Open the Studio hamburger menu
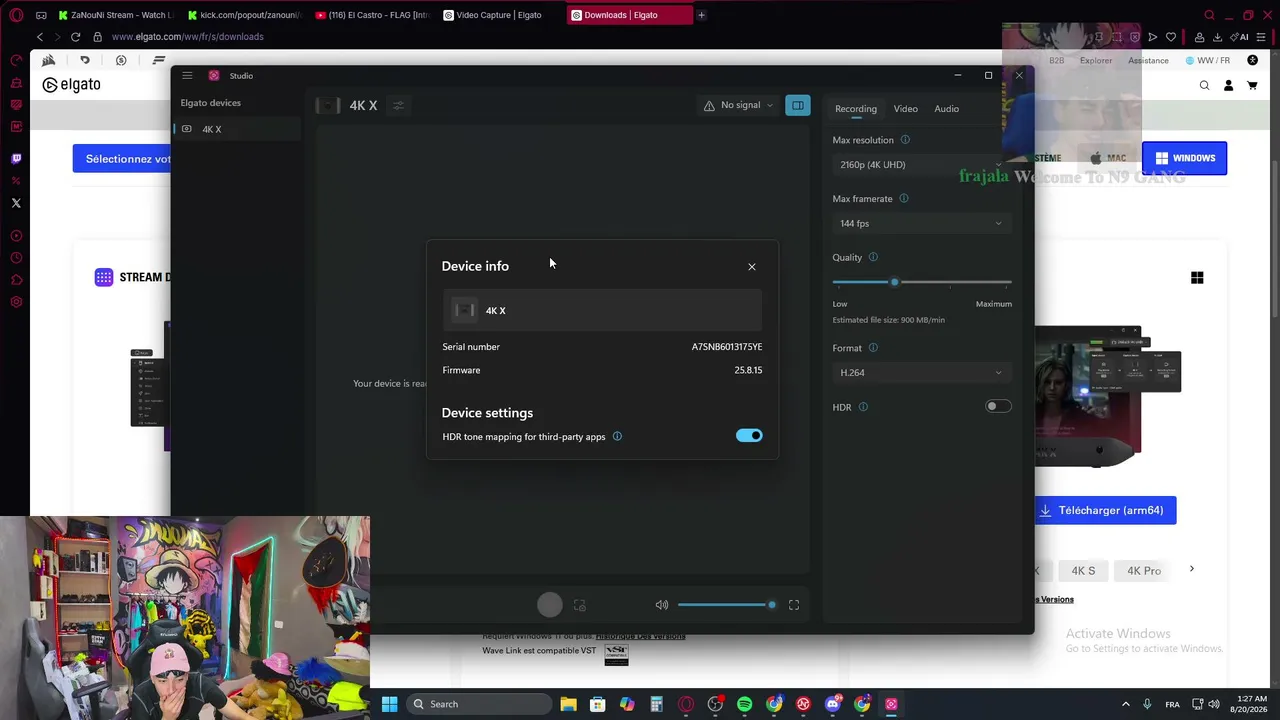This screenshot has height=720, width=1280. click(x=187, y=76)
